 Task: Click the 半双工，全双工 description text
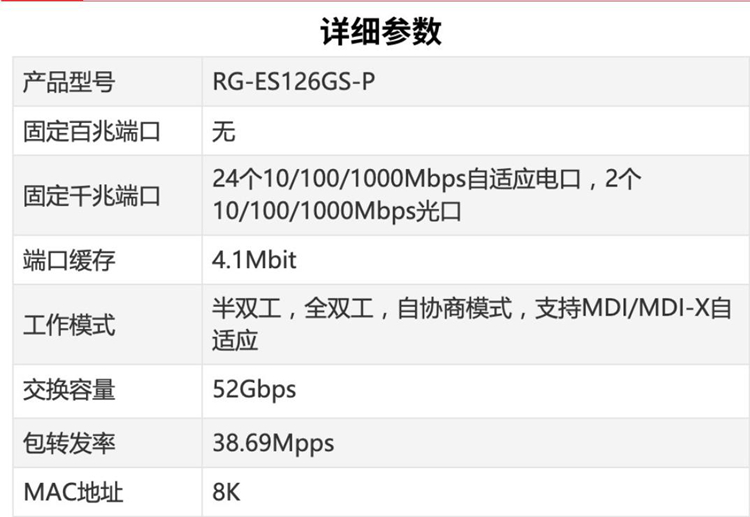[293, 308]
